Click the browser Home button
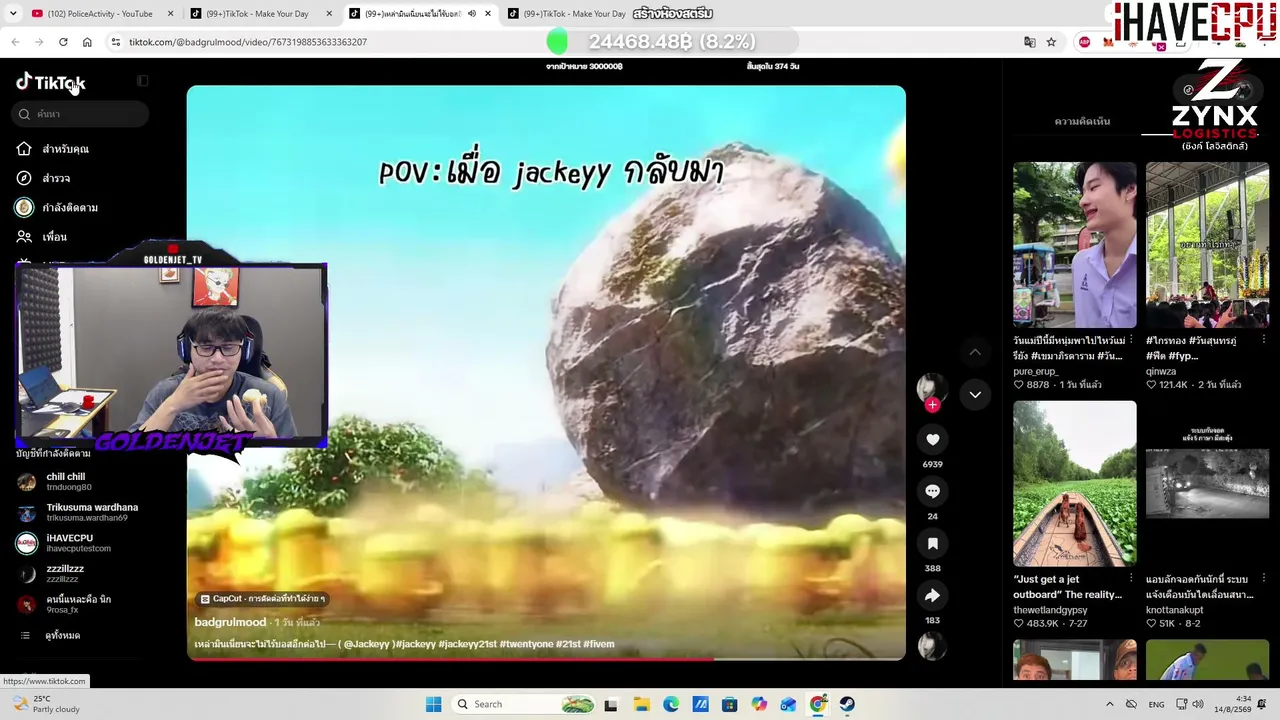 (x=87, y=42)
